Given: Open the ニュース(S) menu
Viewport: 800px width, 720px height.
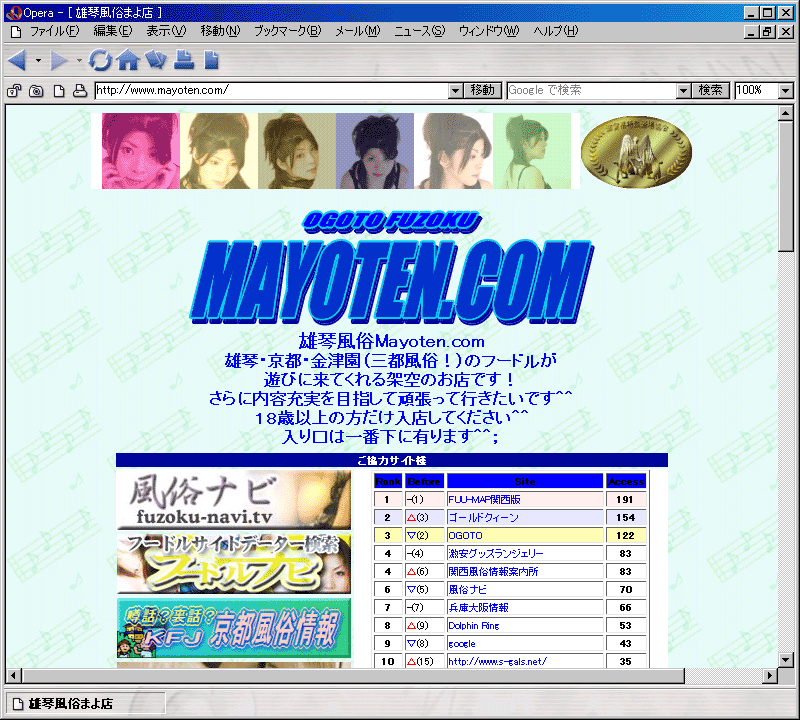Looking at the screenshot, I should 419,31.
